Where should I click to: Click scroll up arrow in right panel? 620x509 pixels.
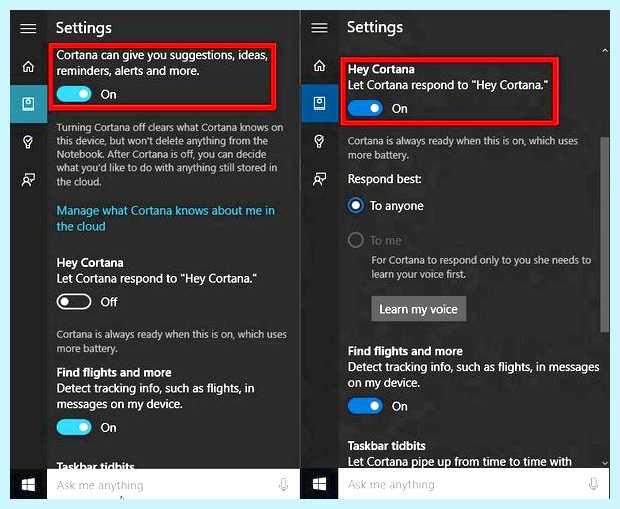pyautogui.click(x=605, y=51)
